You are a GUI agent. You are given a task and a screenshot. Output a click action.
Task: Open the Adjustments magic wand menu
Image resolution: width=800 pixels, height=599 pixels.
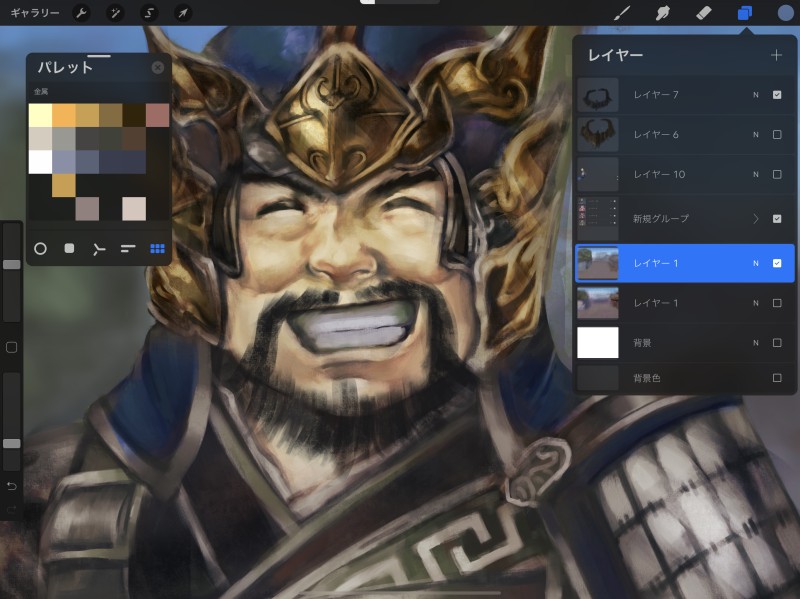pos(115,13)
